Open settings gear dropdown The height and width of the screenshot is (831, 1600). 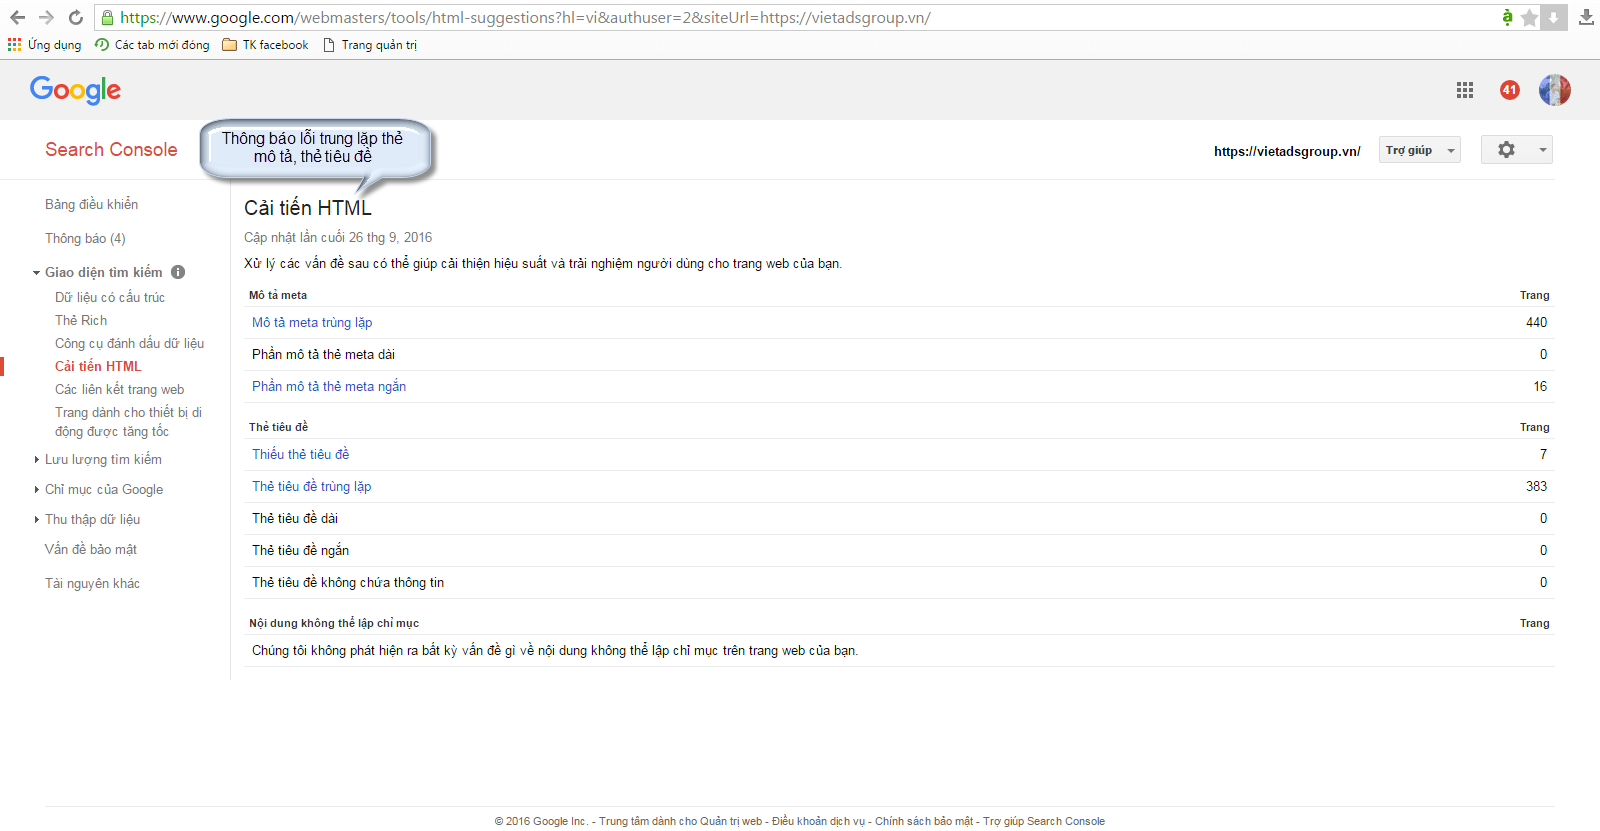click(x=1516, y=150)
